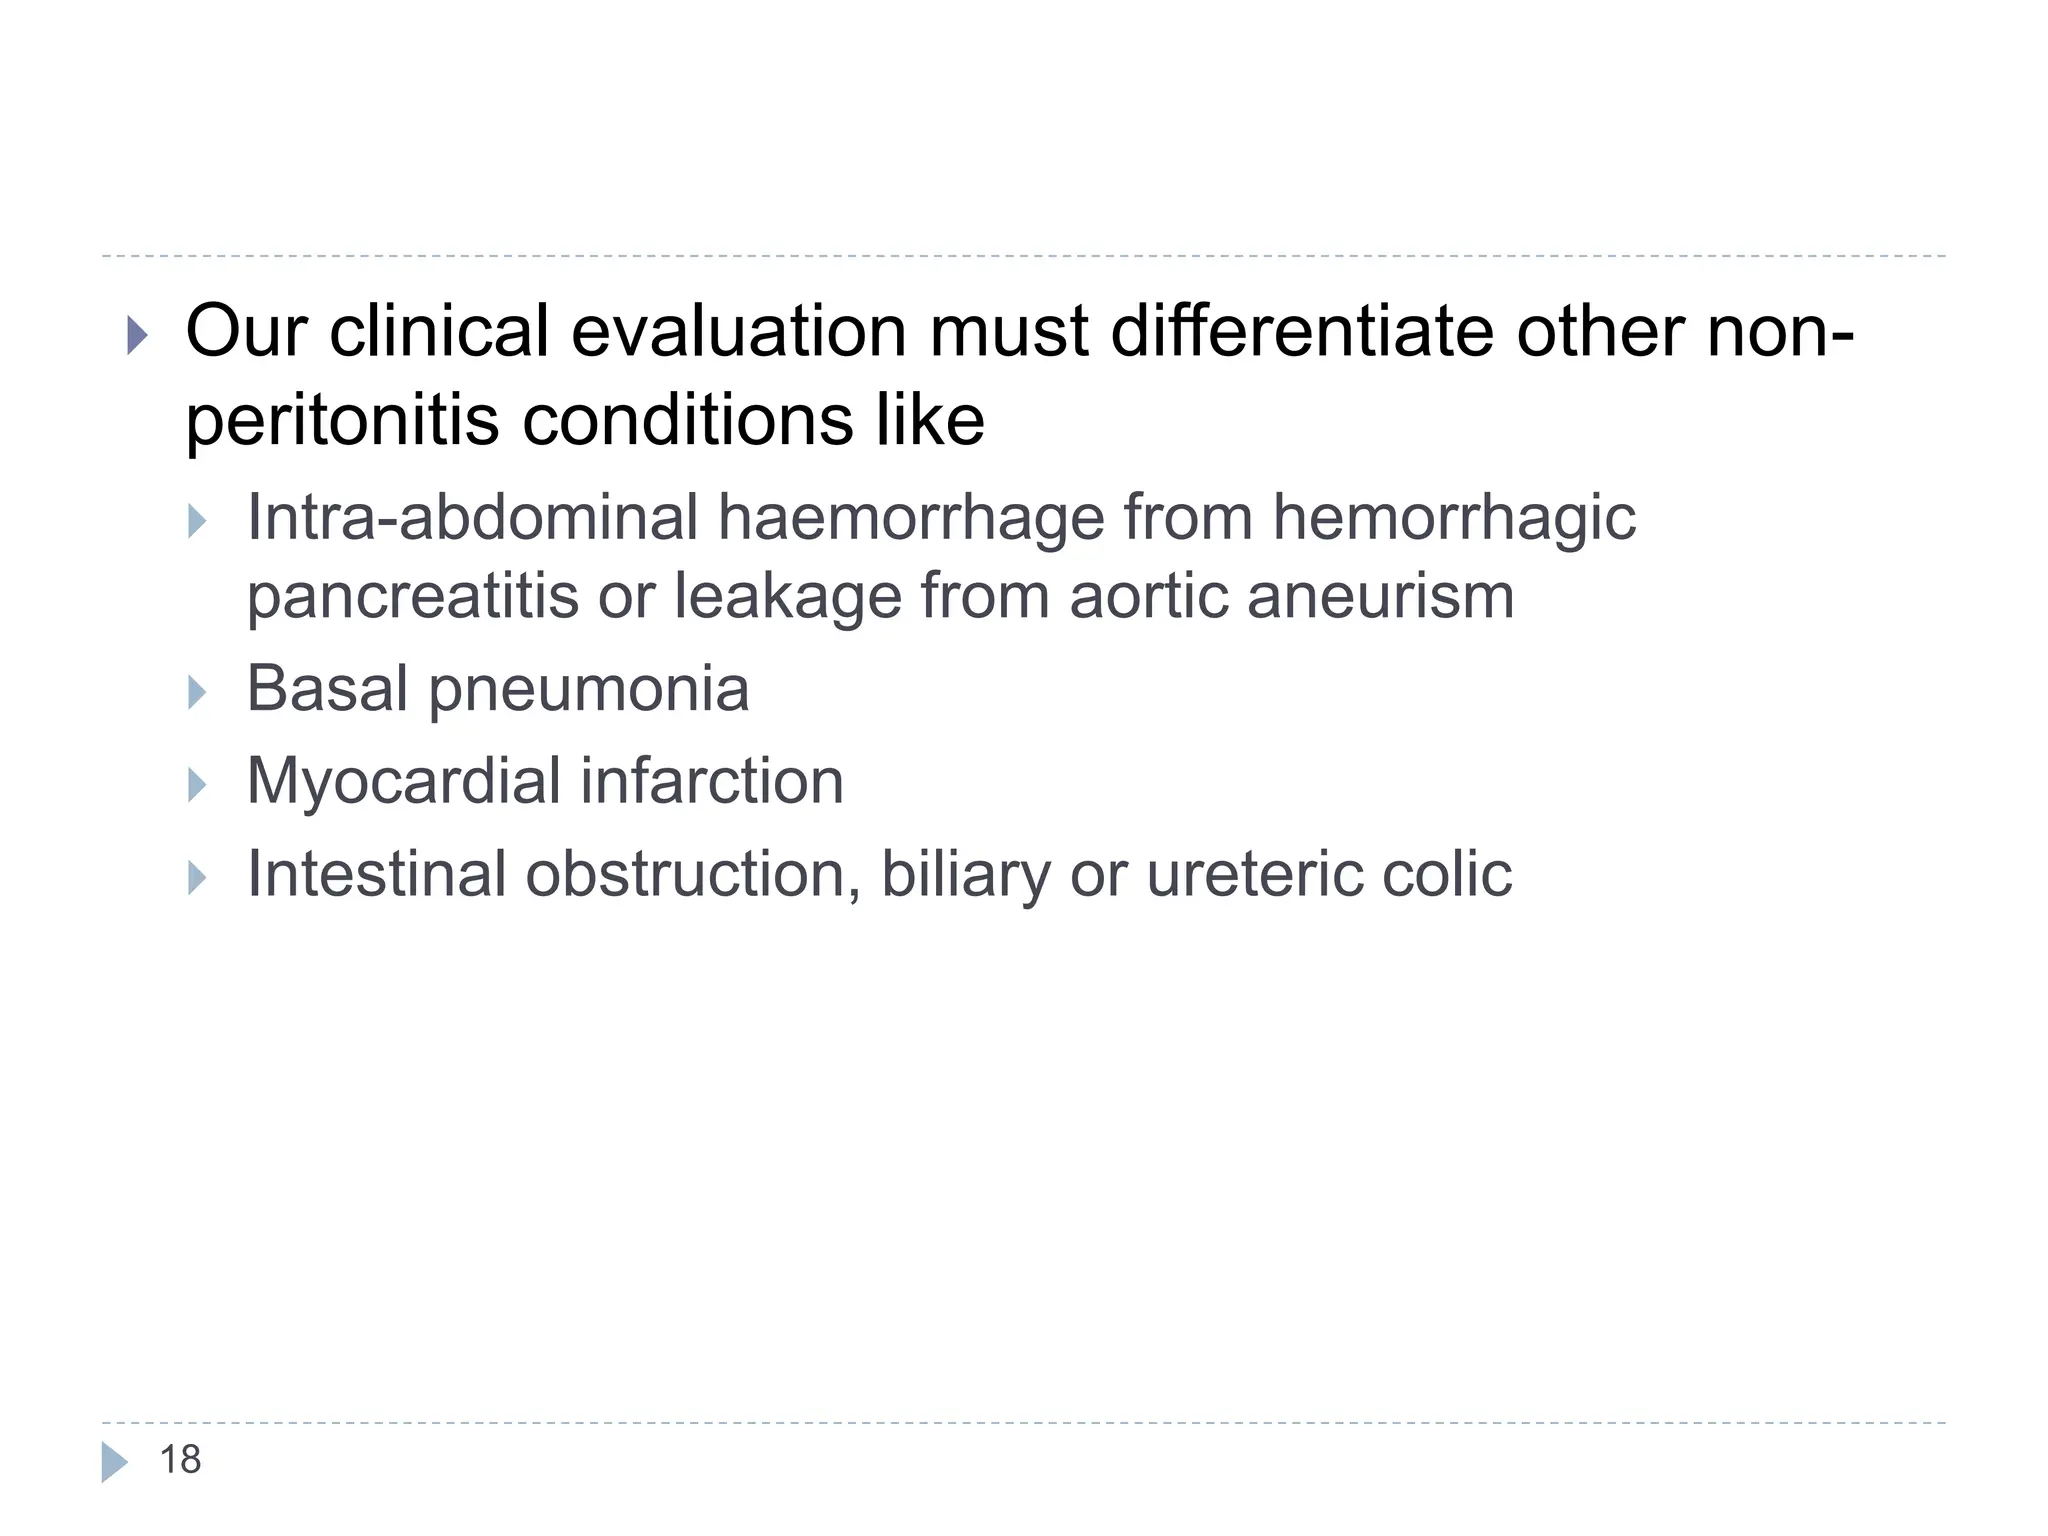
Task: Click the 'Our clinical evaluation must differentiate' heading line
Action: (x=1019, y=331)
